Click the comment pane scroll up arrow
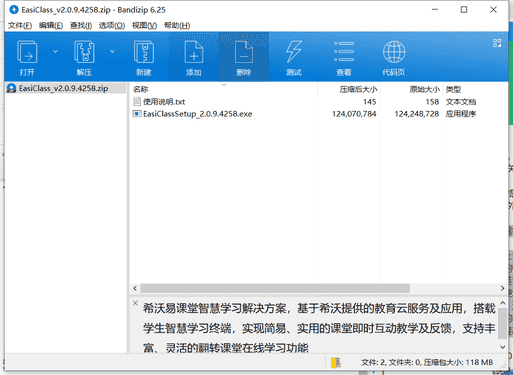Image resolution: width=513 pixels, height=375 pixels. [x=503, y=303]
